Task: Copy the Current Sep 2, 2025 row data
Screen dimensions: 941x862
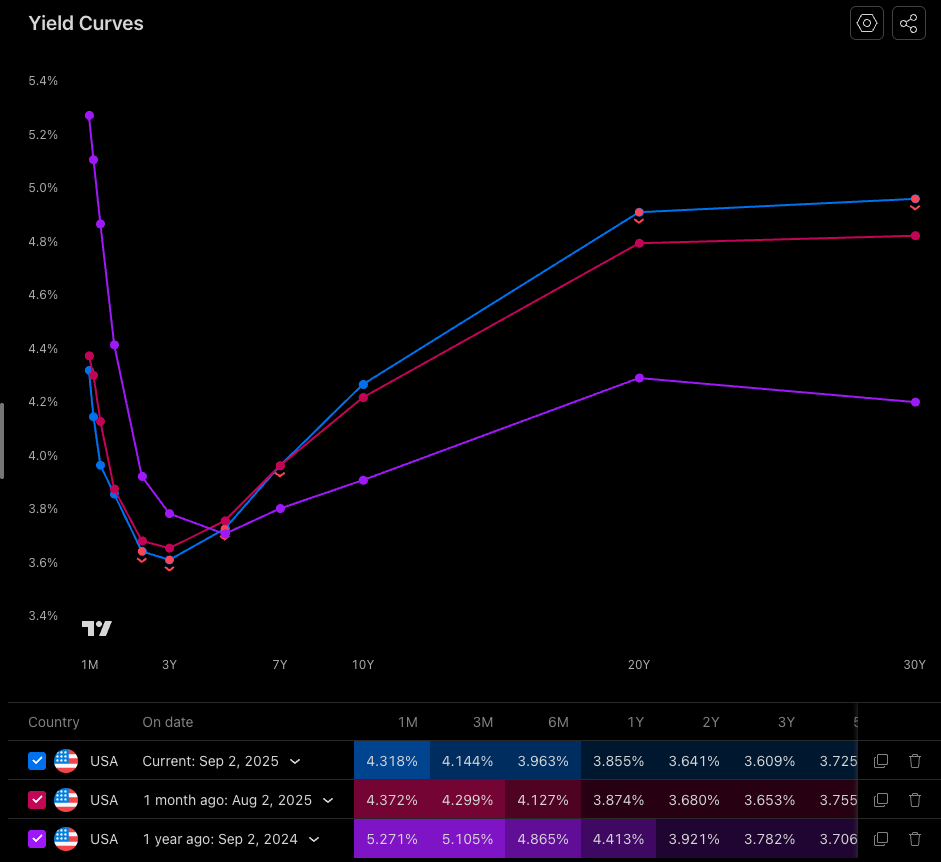Action: (x=881, y=761)
